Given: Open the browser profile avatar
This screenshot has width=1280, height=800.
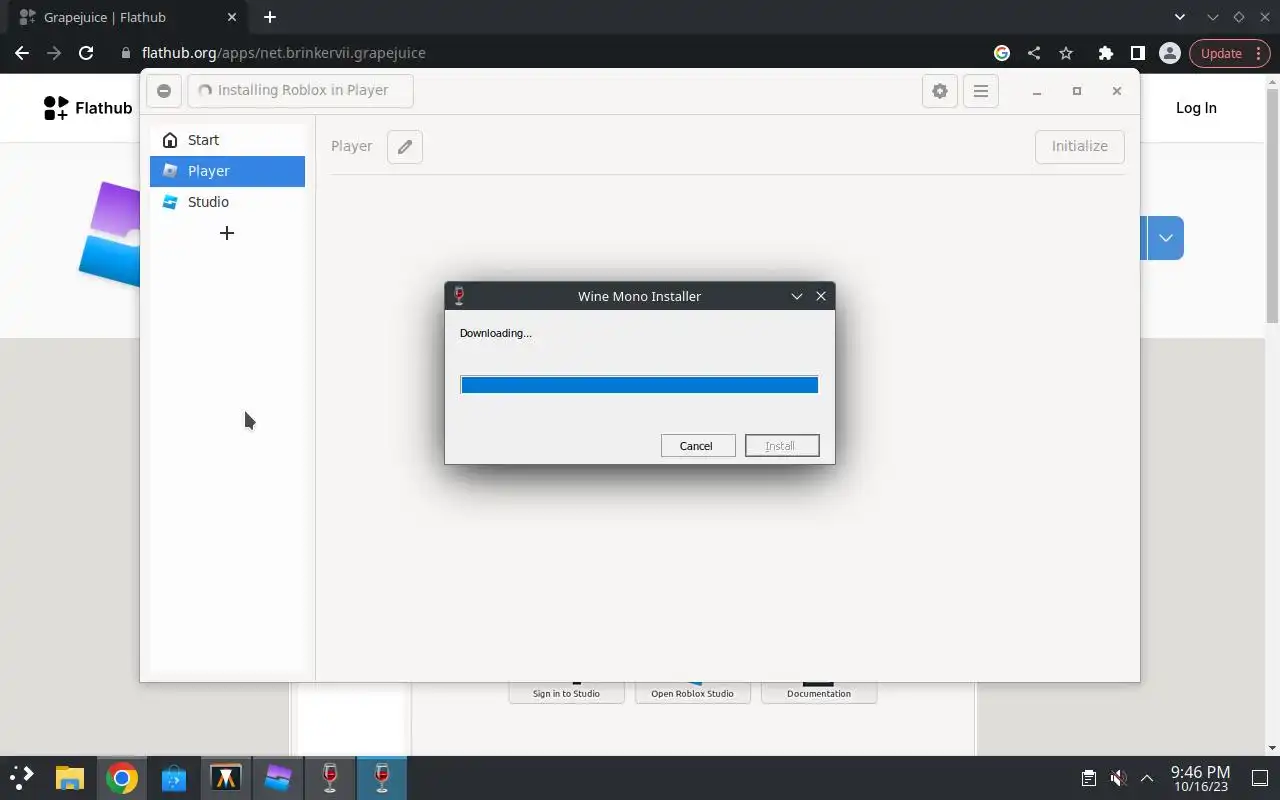Looking at the screenshot, I should pos(1169,53).
